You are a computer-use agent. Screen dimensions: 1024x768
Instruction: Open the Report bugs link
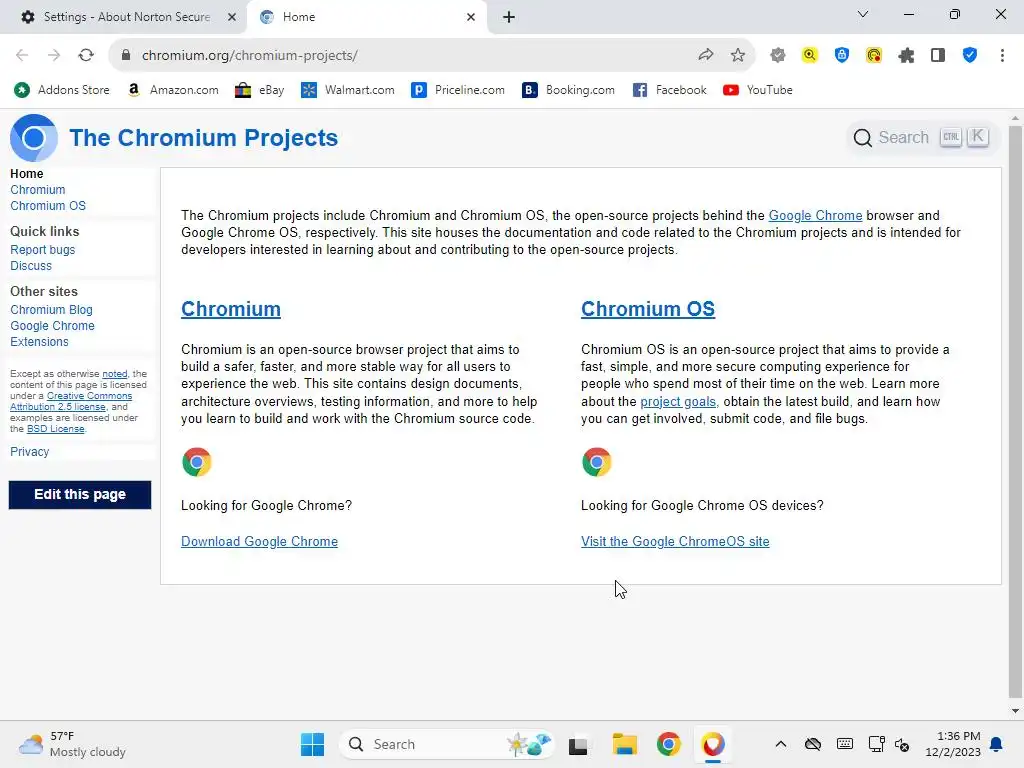pyautogui.click(x=42, y=249)
